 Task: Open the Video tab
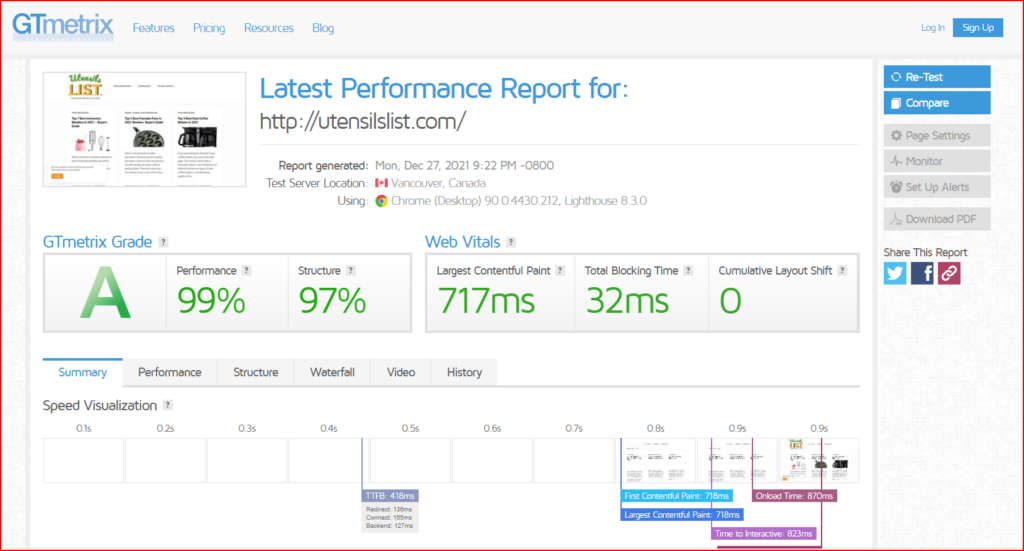(x=400, y=372)
